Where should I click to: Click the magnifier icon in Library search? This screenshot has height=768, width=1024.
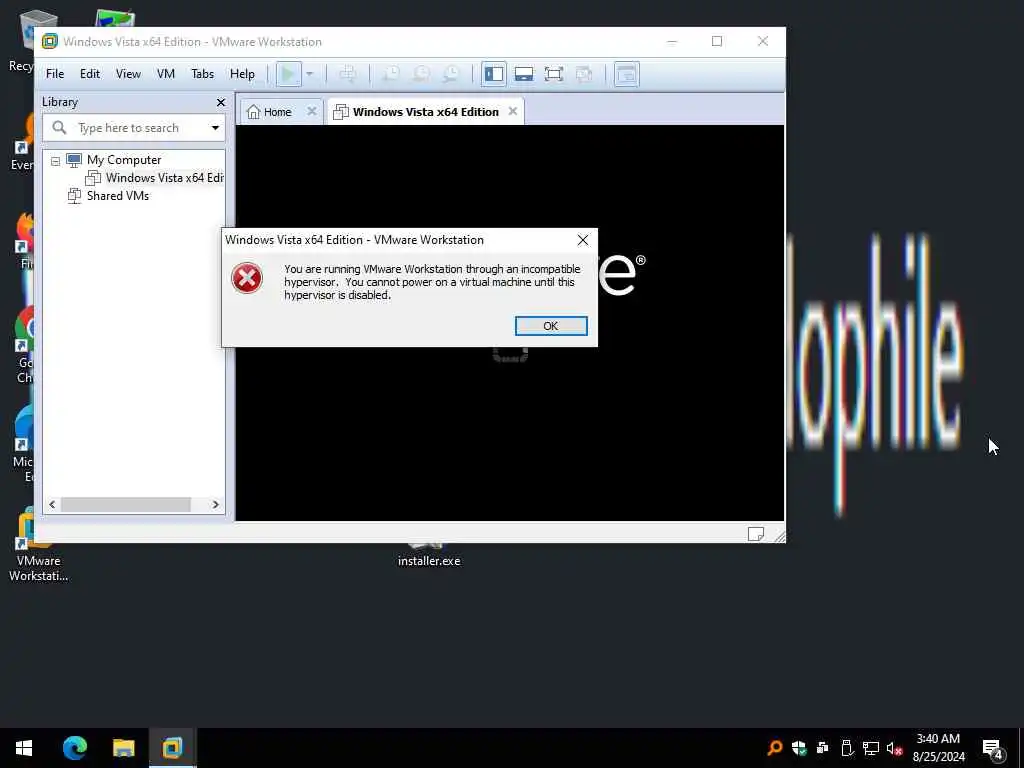(x=59, y=127)
